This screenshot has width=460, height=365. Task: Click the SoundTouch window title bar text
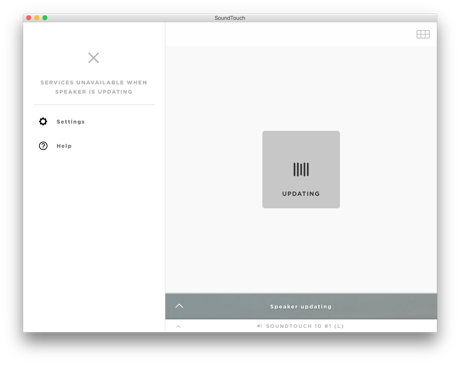(x=230, y=18)
